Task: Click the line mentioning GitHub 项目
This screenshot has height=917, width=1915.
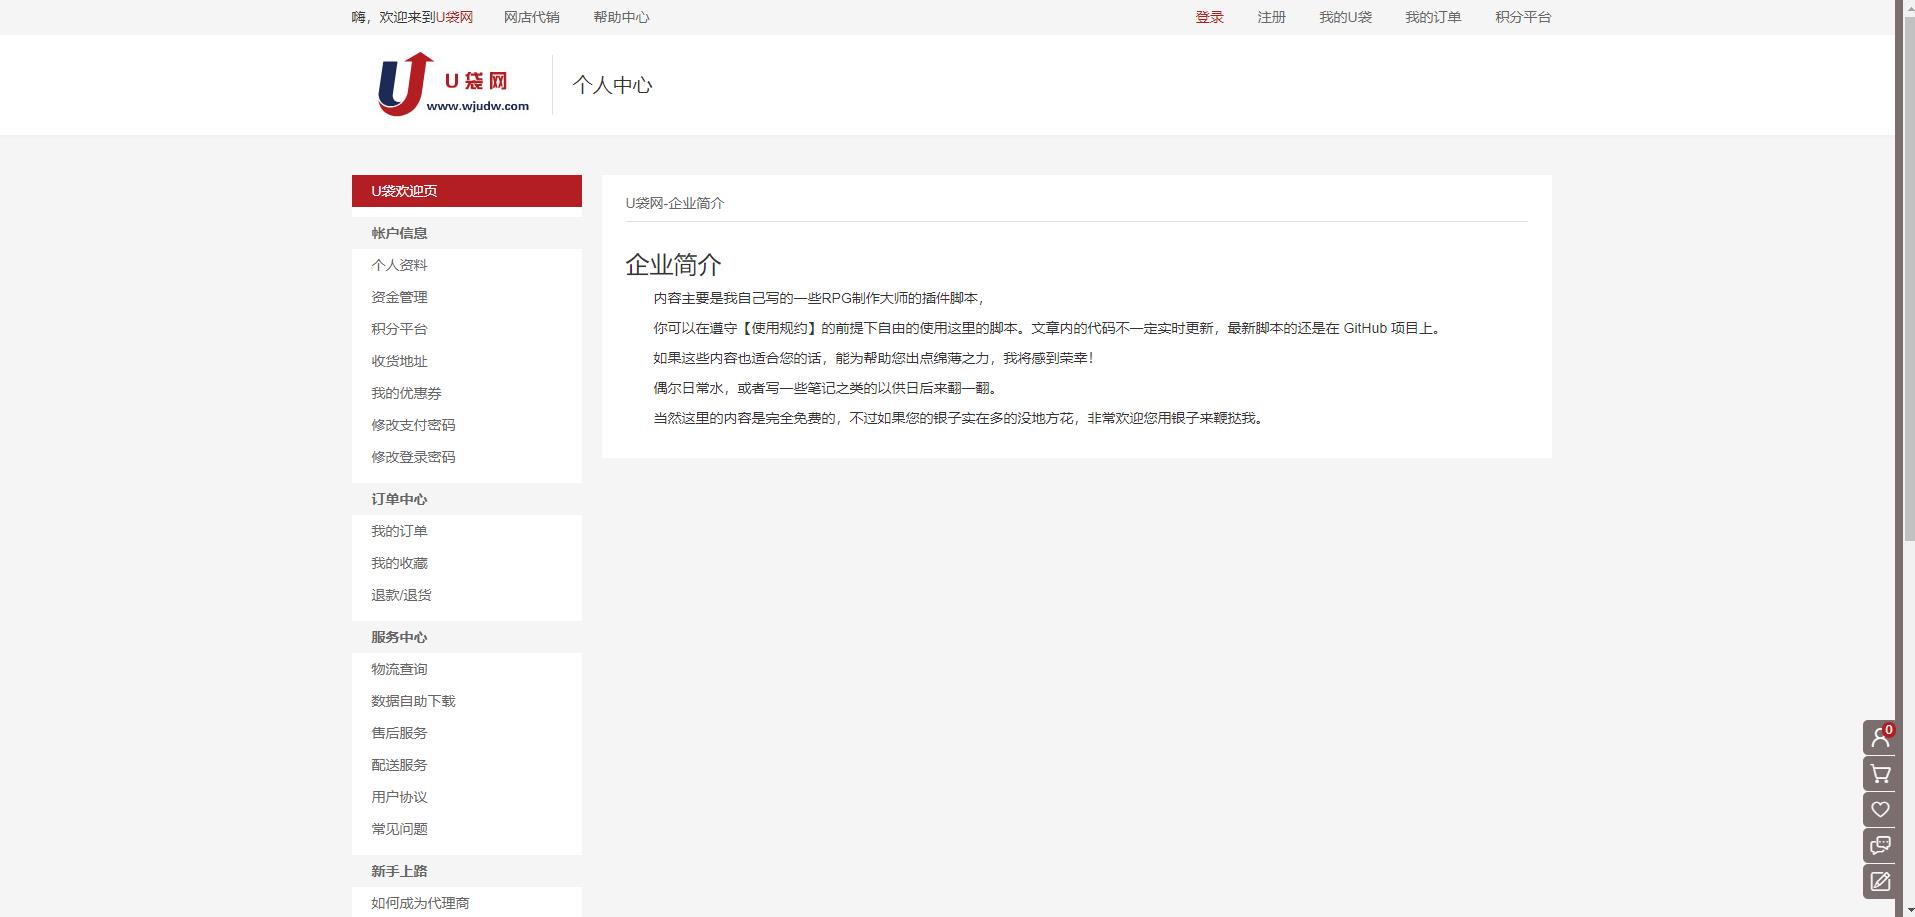Action: [1048, 328]
